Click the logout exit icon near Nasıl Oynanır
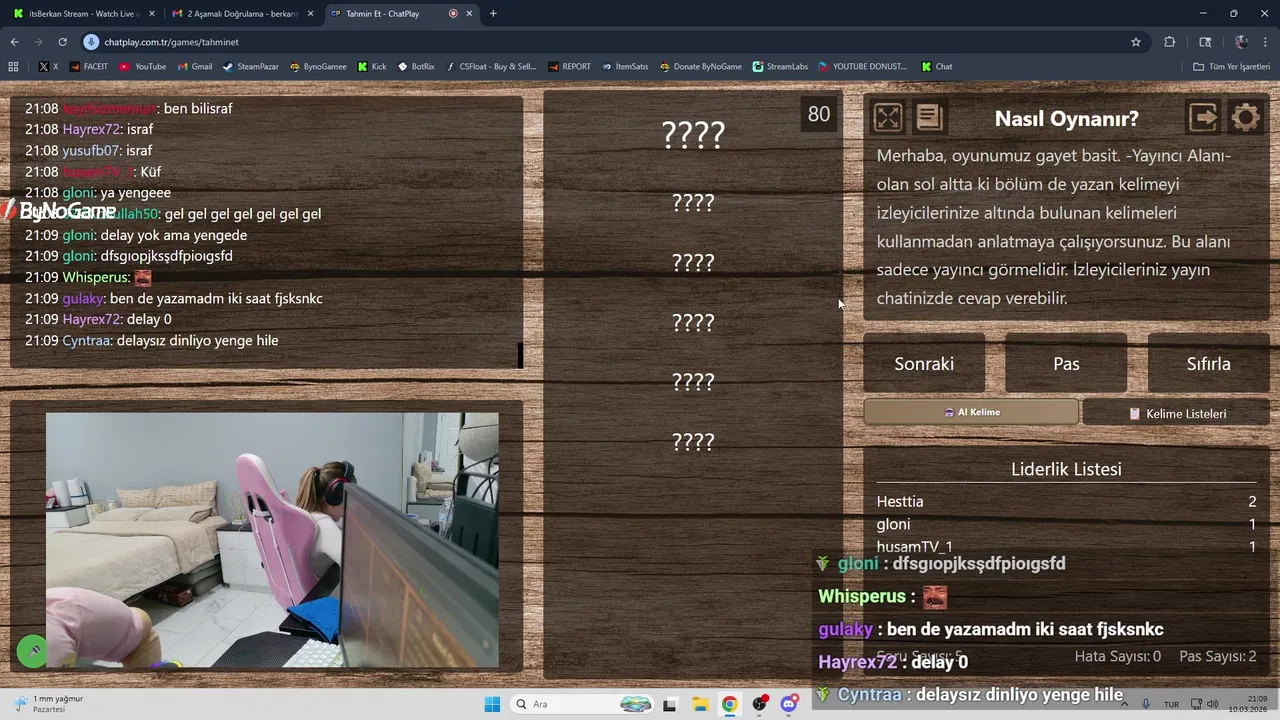 click(1203, 118)
